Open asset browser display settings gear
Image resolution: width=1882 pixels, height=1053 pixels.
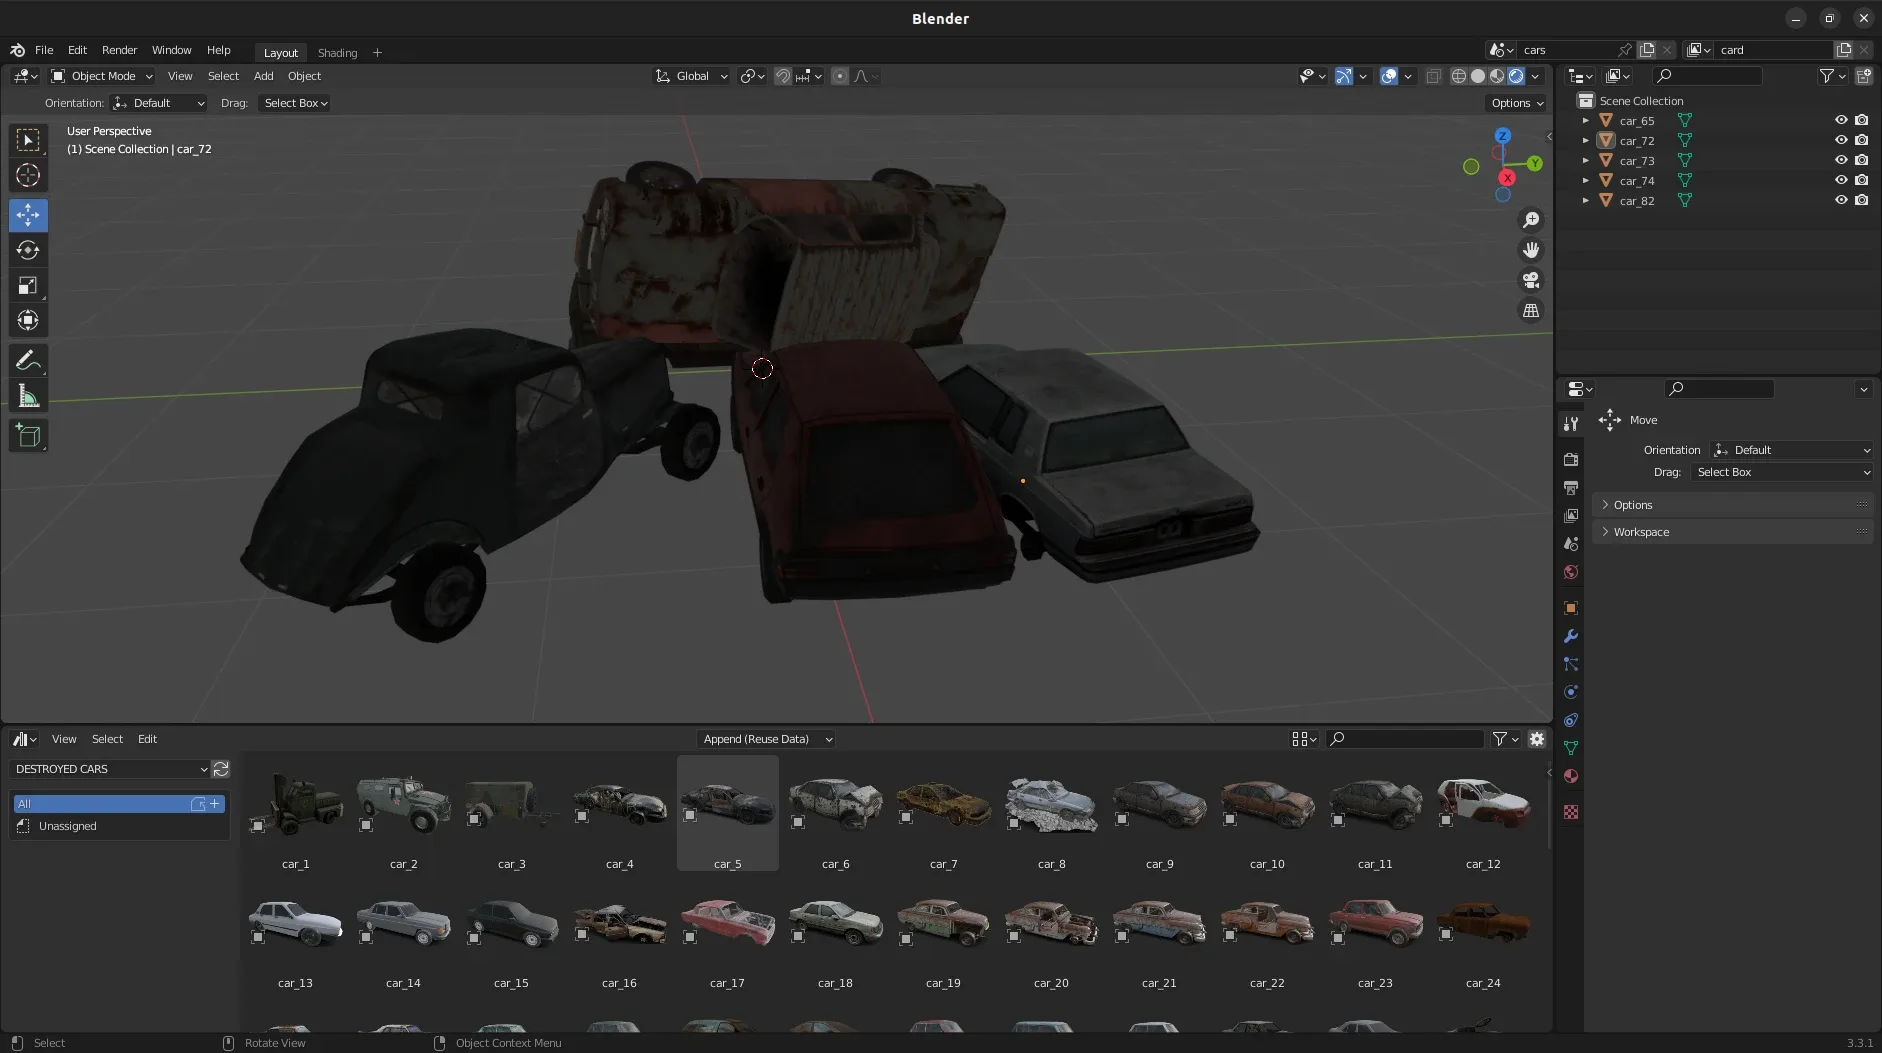click(1537, 739)
